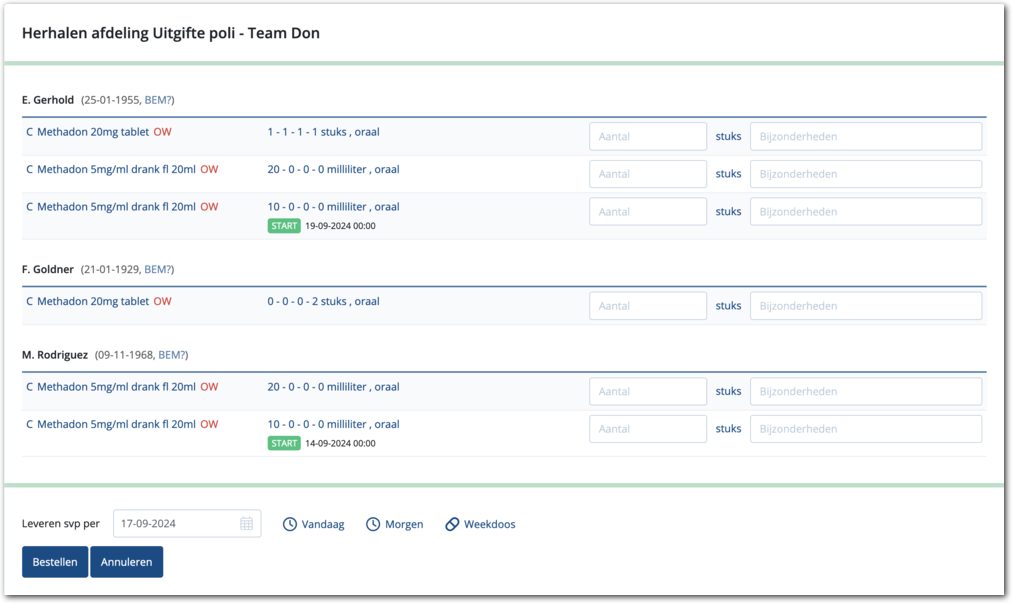Click the Leveren svp per date input
The image size is (1012, 603).
(x=176, y=524)
